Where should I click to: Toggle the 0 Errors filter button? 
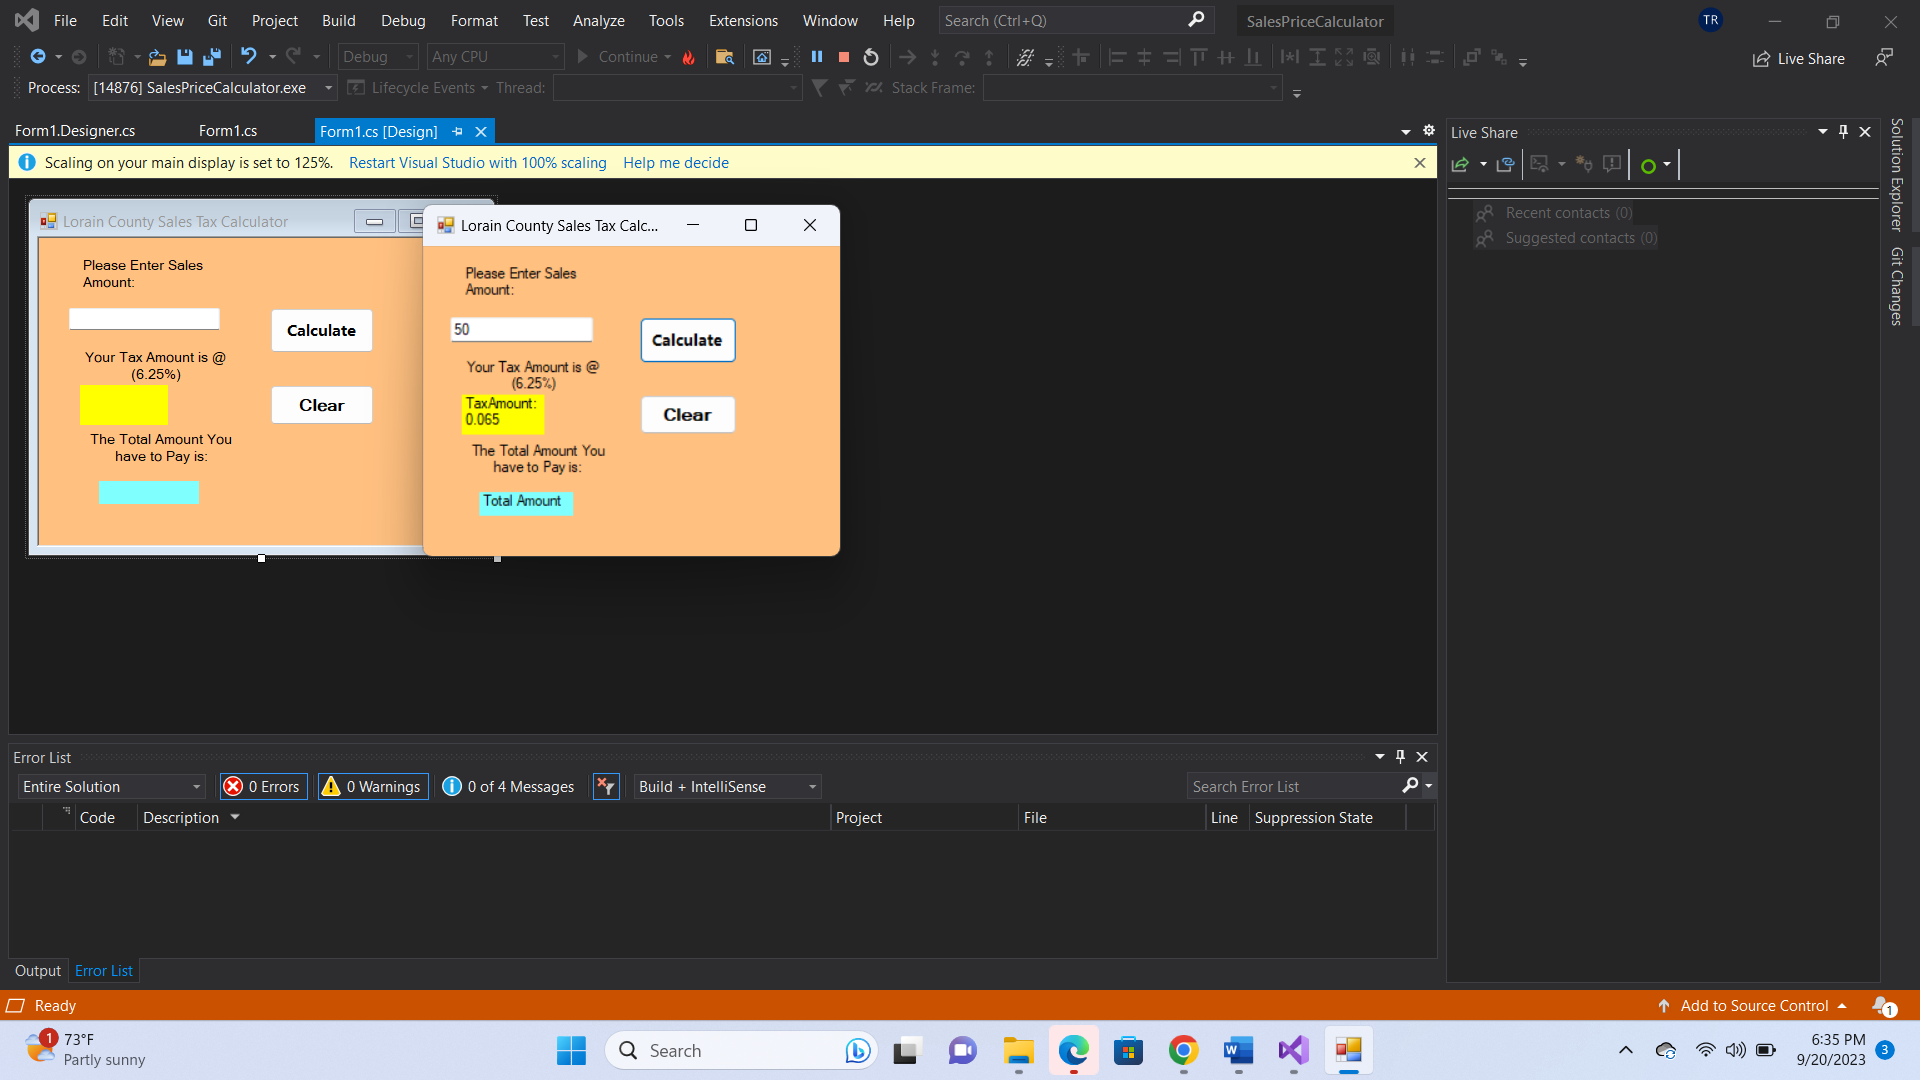[x=263, y=787]
